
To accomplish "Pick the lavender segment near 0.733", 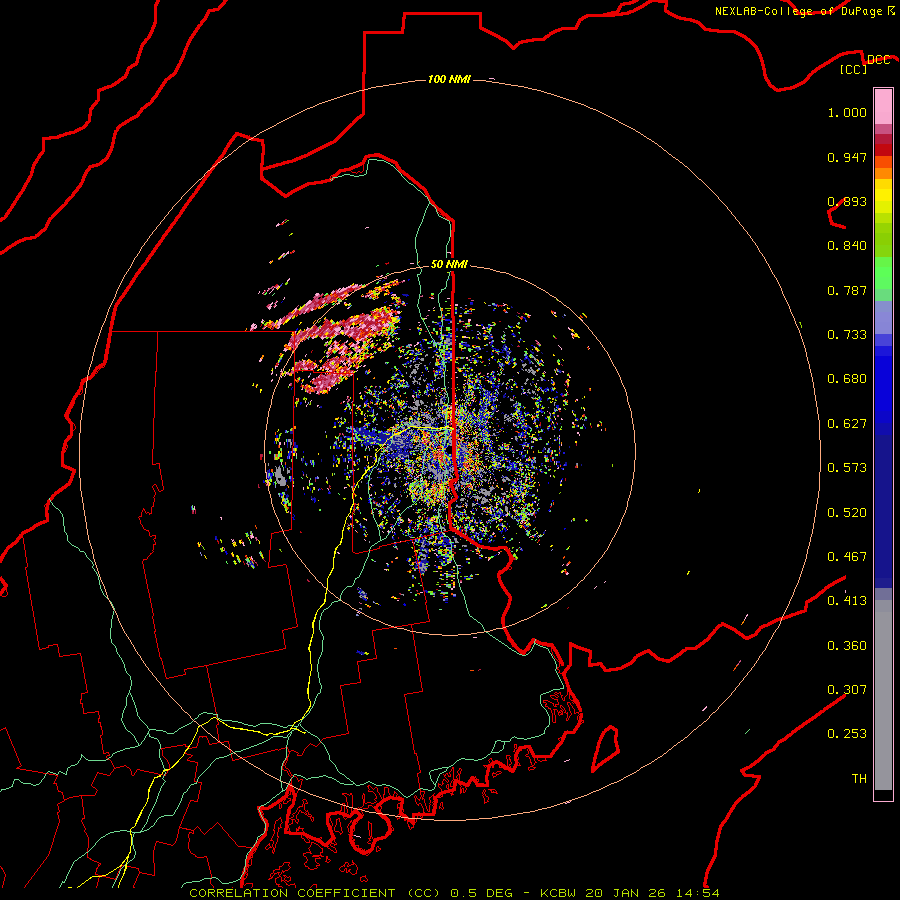I will click(x=883, y=317).
